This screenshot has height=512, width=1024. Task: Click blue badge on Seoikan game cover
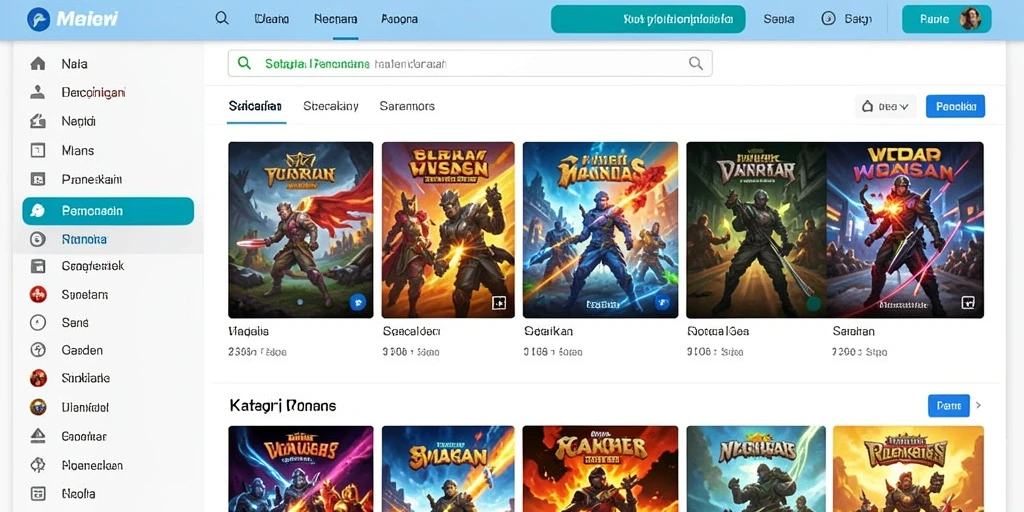[662, 302]
